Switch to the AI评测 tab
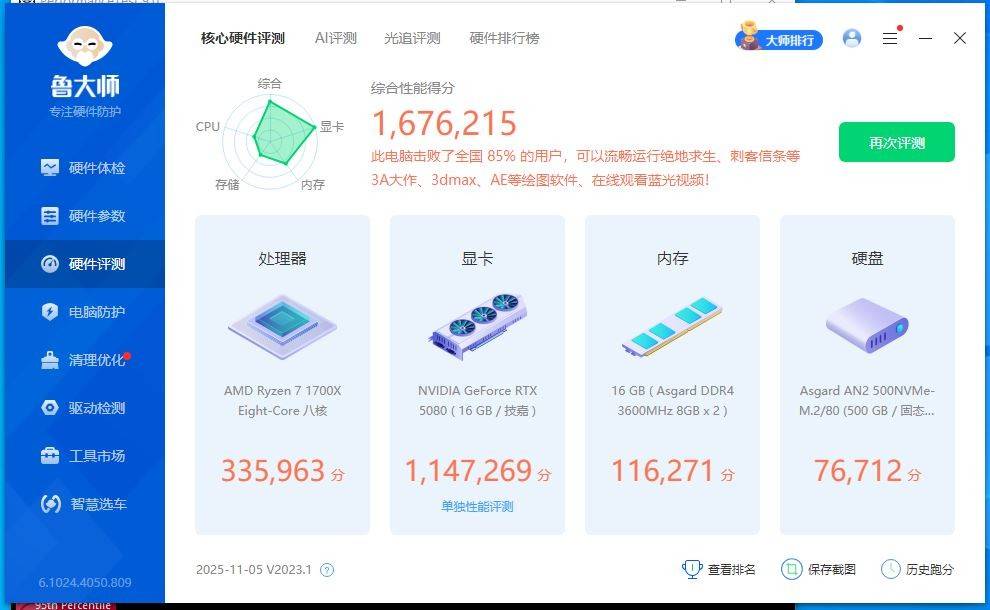 (336, 38)
